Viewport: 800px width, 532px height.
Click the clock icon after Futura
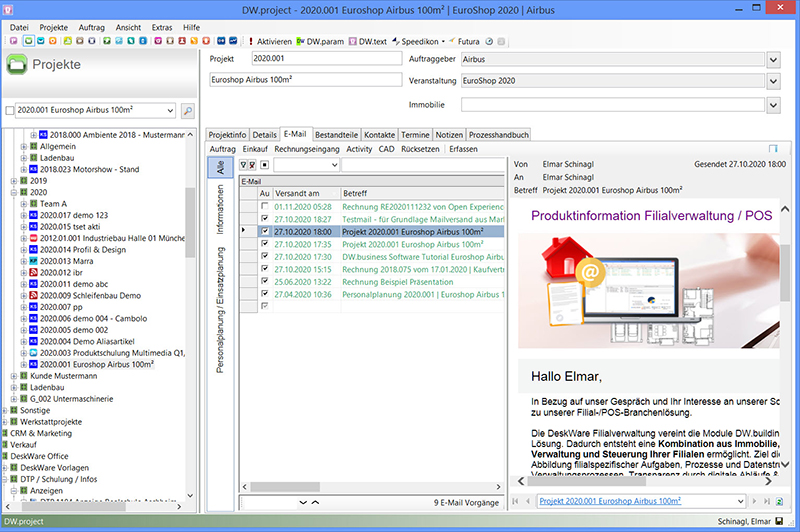489,41
